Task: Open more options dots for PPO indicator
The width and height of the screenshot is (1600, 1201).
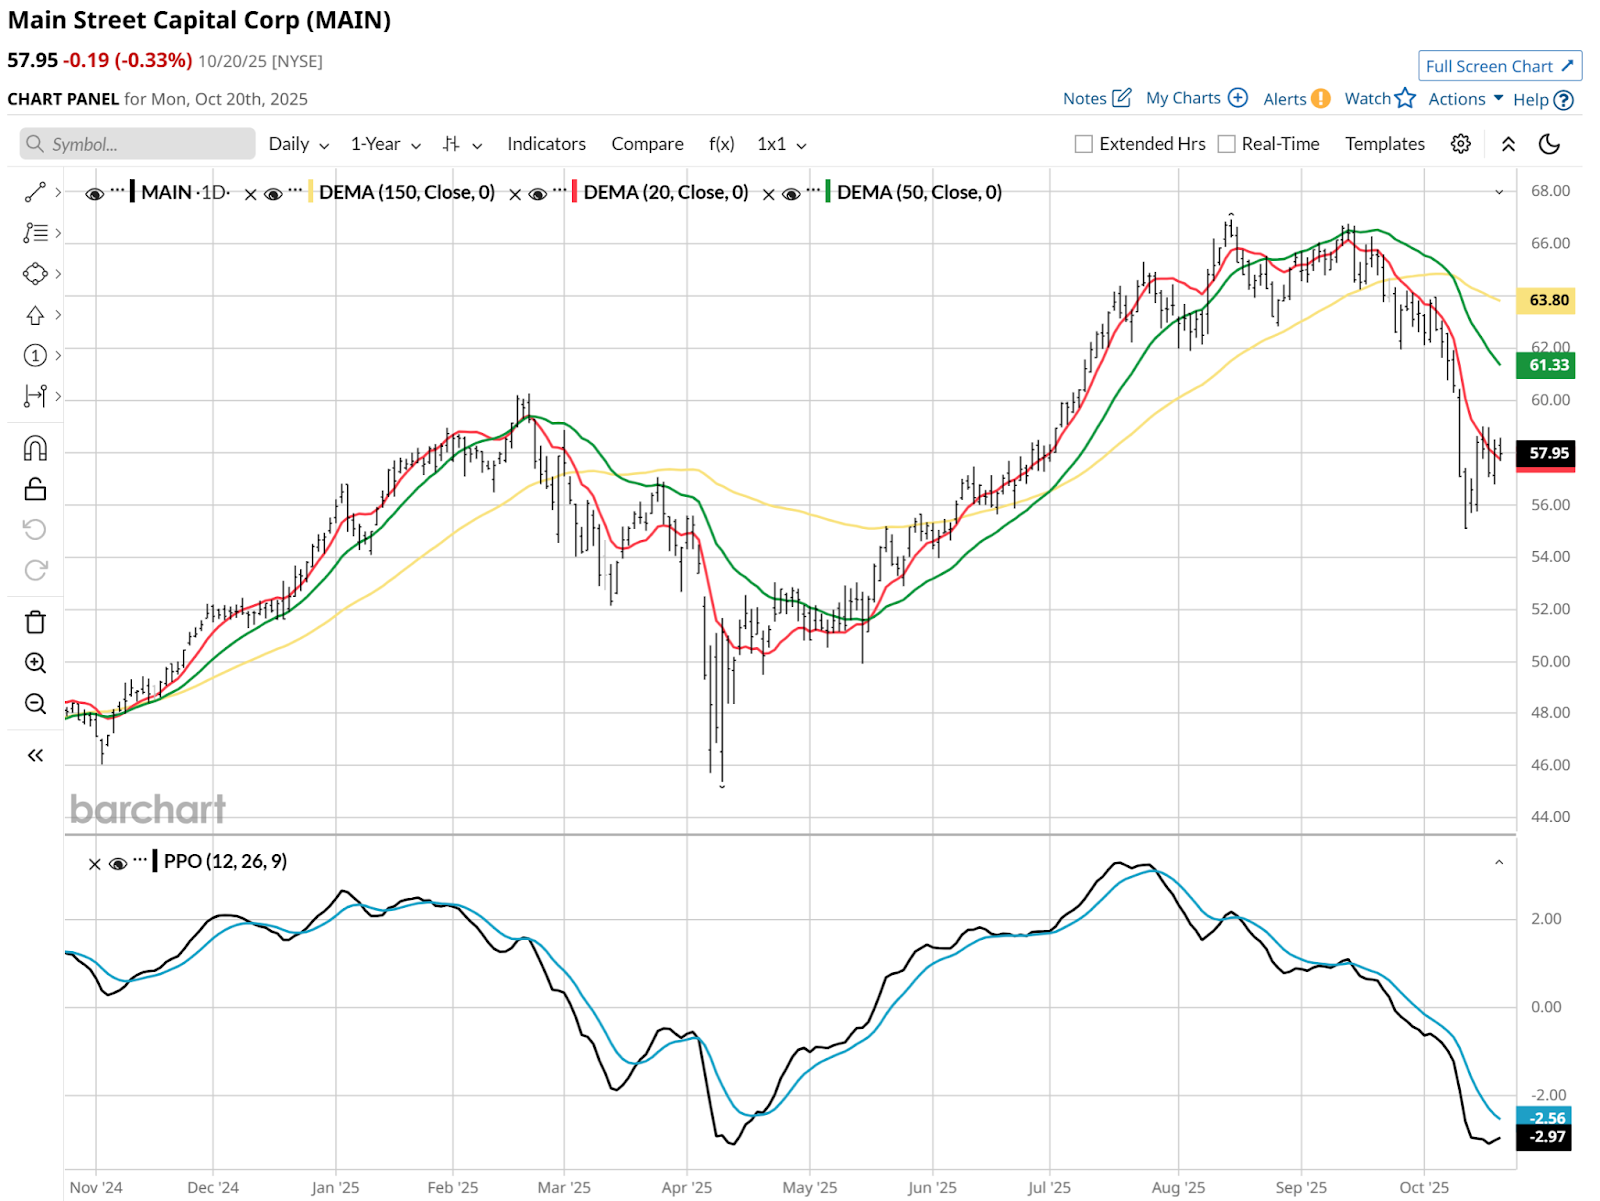Action: pyautogui.click(x=140, y=859)
